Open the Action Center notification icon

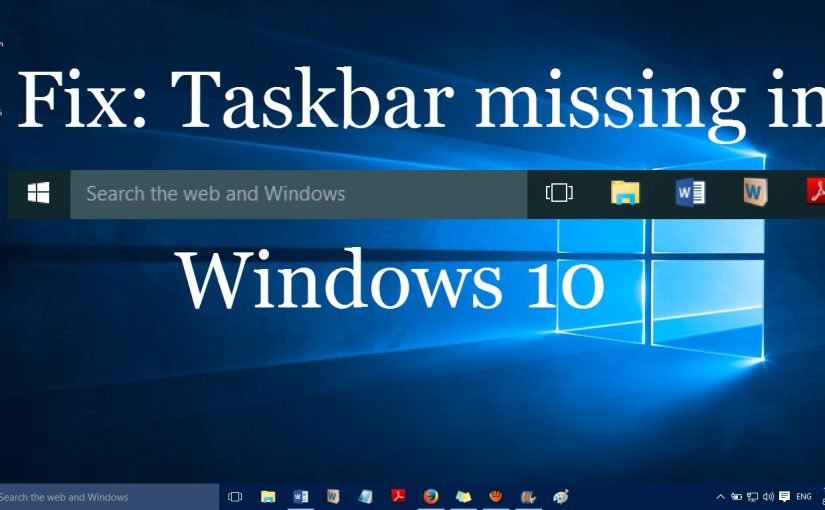[x=784, y=496]
